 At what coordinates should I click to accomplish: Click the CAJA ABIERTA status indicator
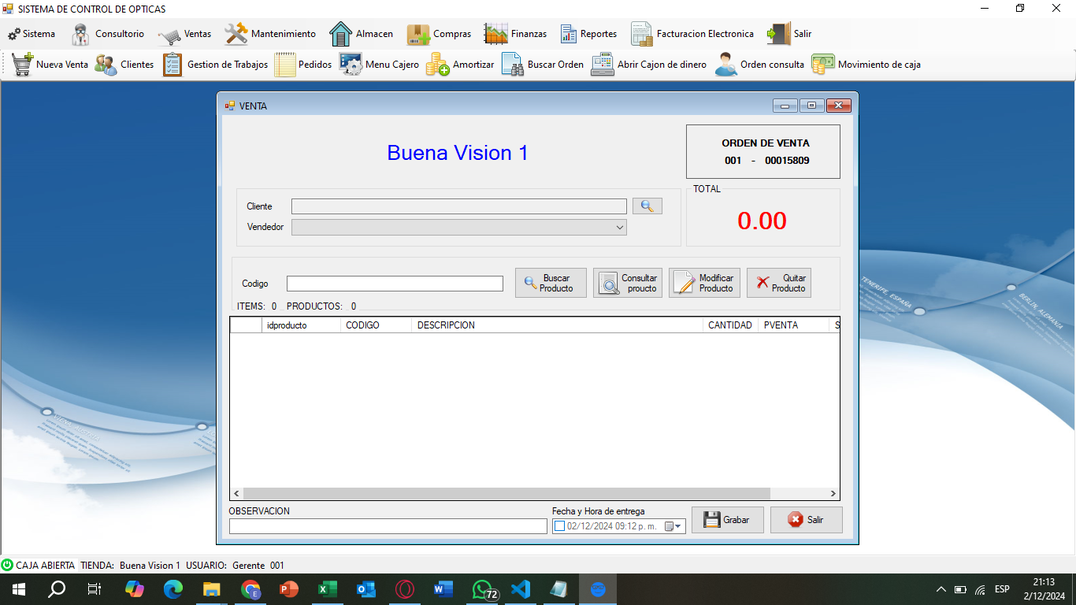pos(38,565)
